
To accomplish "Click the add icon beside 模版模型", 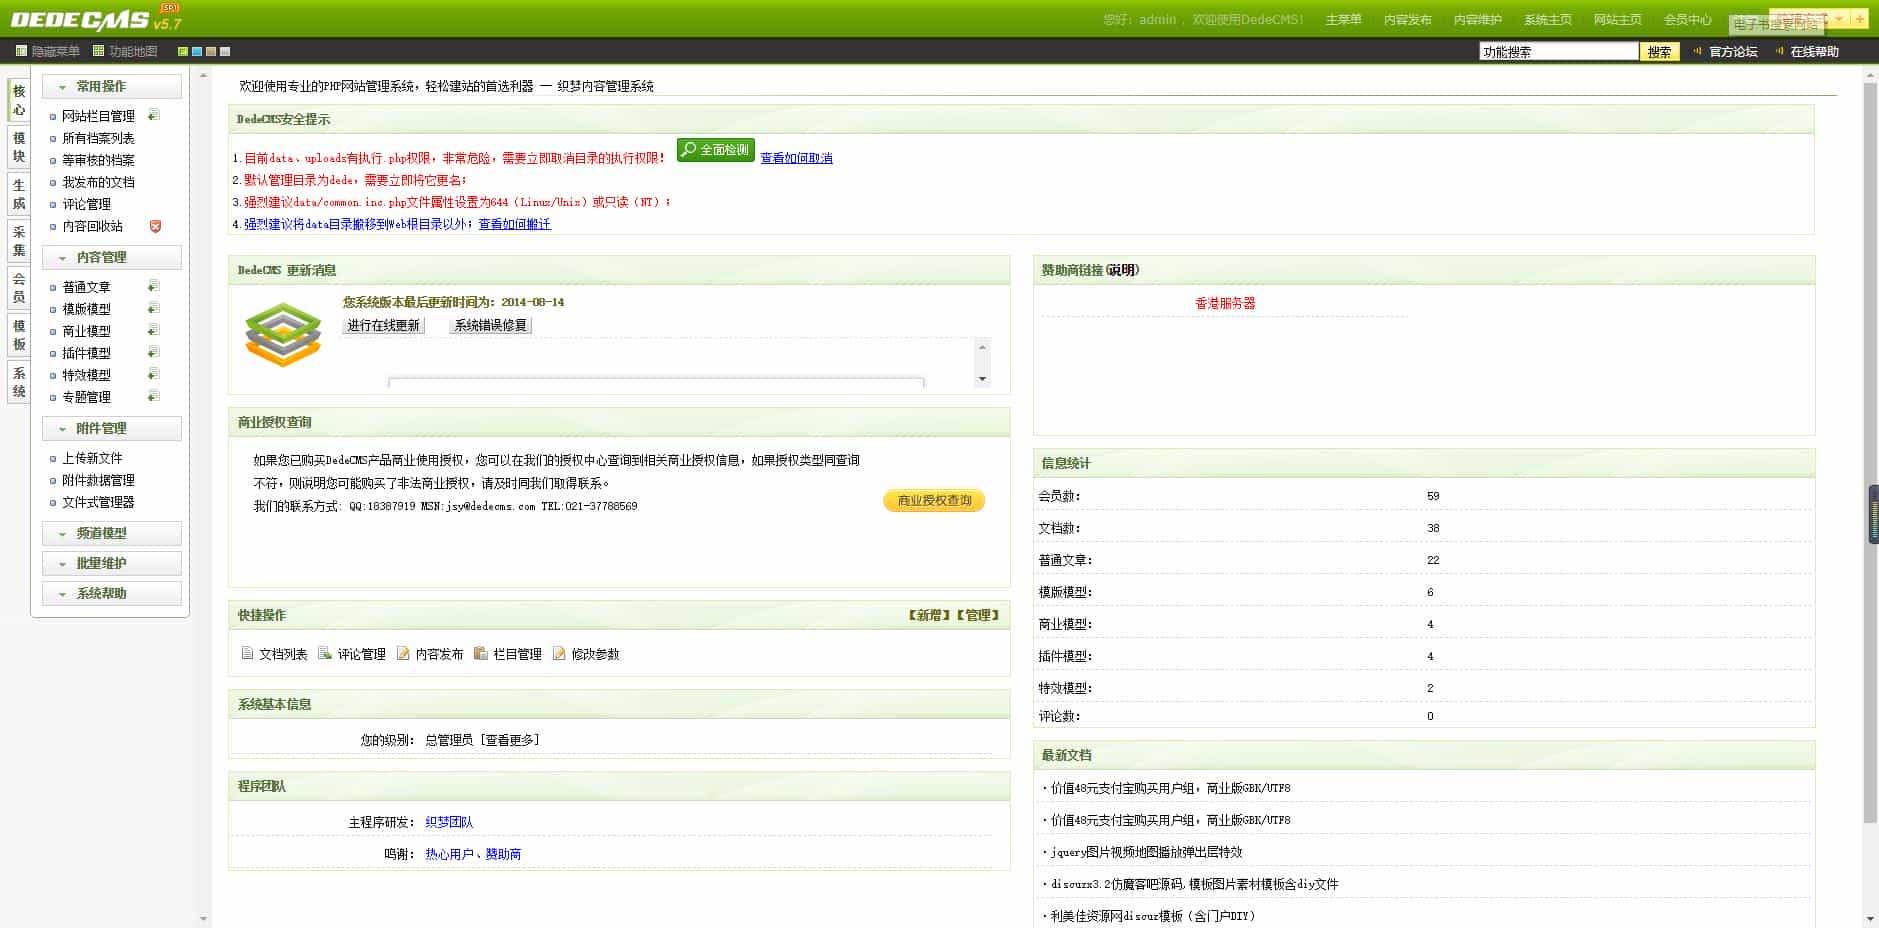I will click(154, 308).
